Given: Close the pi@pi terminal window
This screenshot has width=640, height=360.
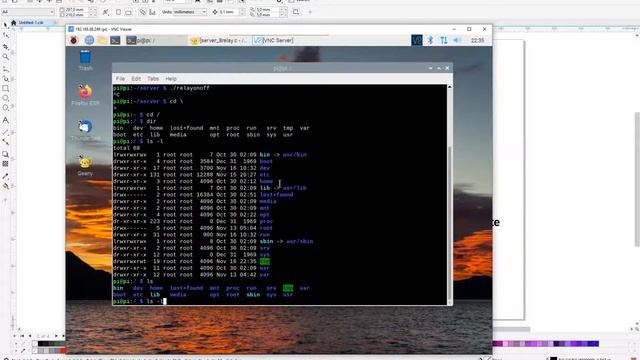Looking at the screenshot, I should click(447, 68).
